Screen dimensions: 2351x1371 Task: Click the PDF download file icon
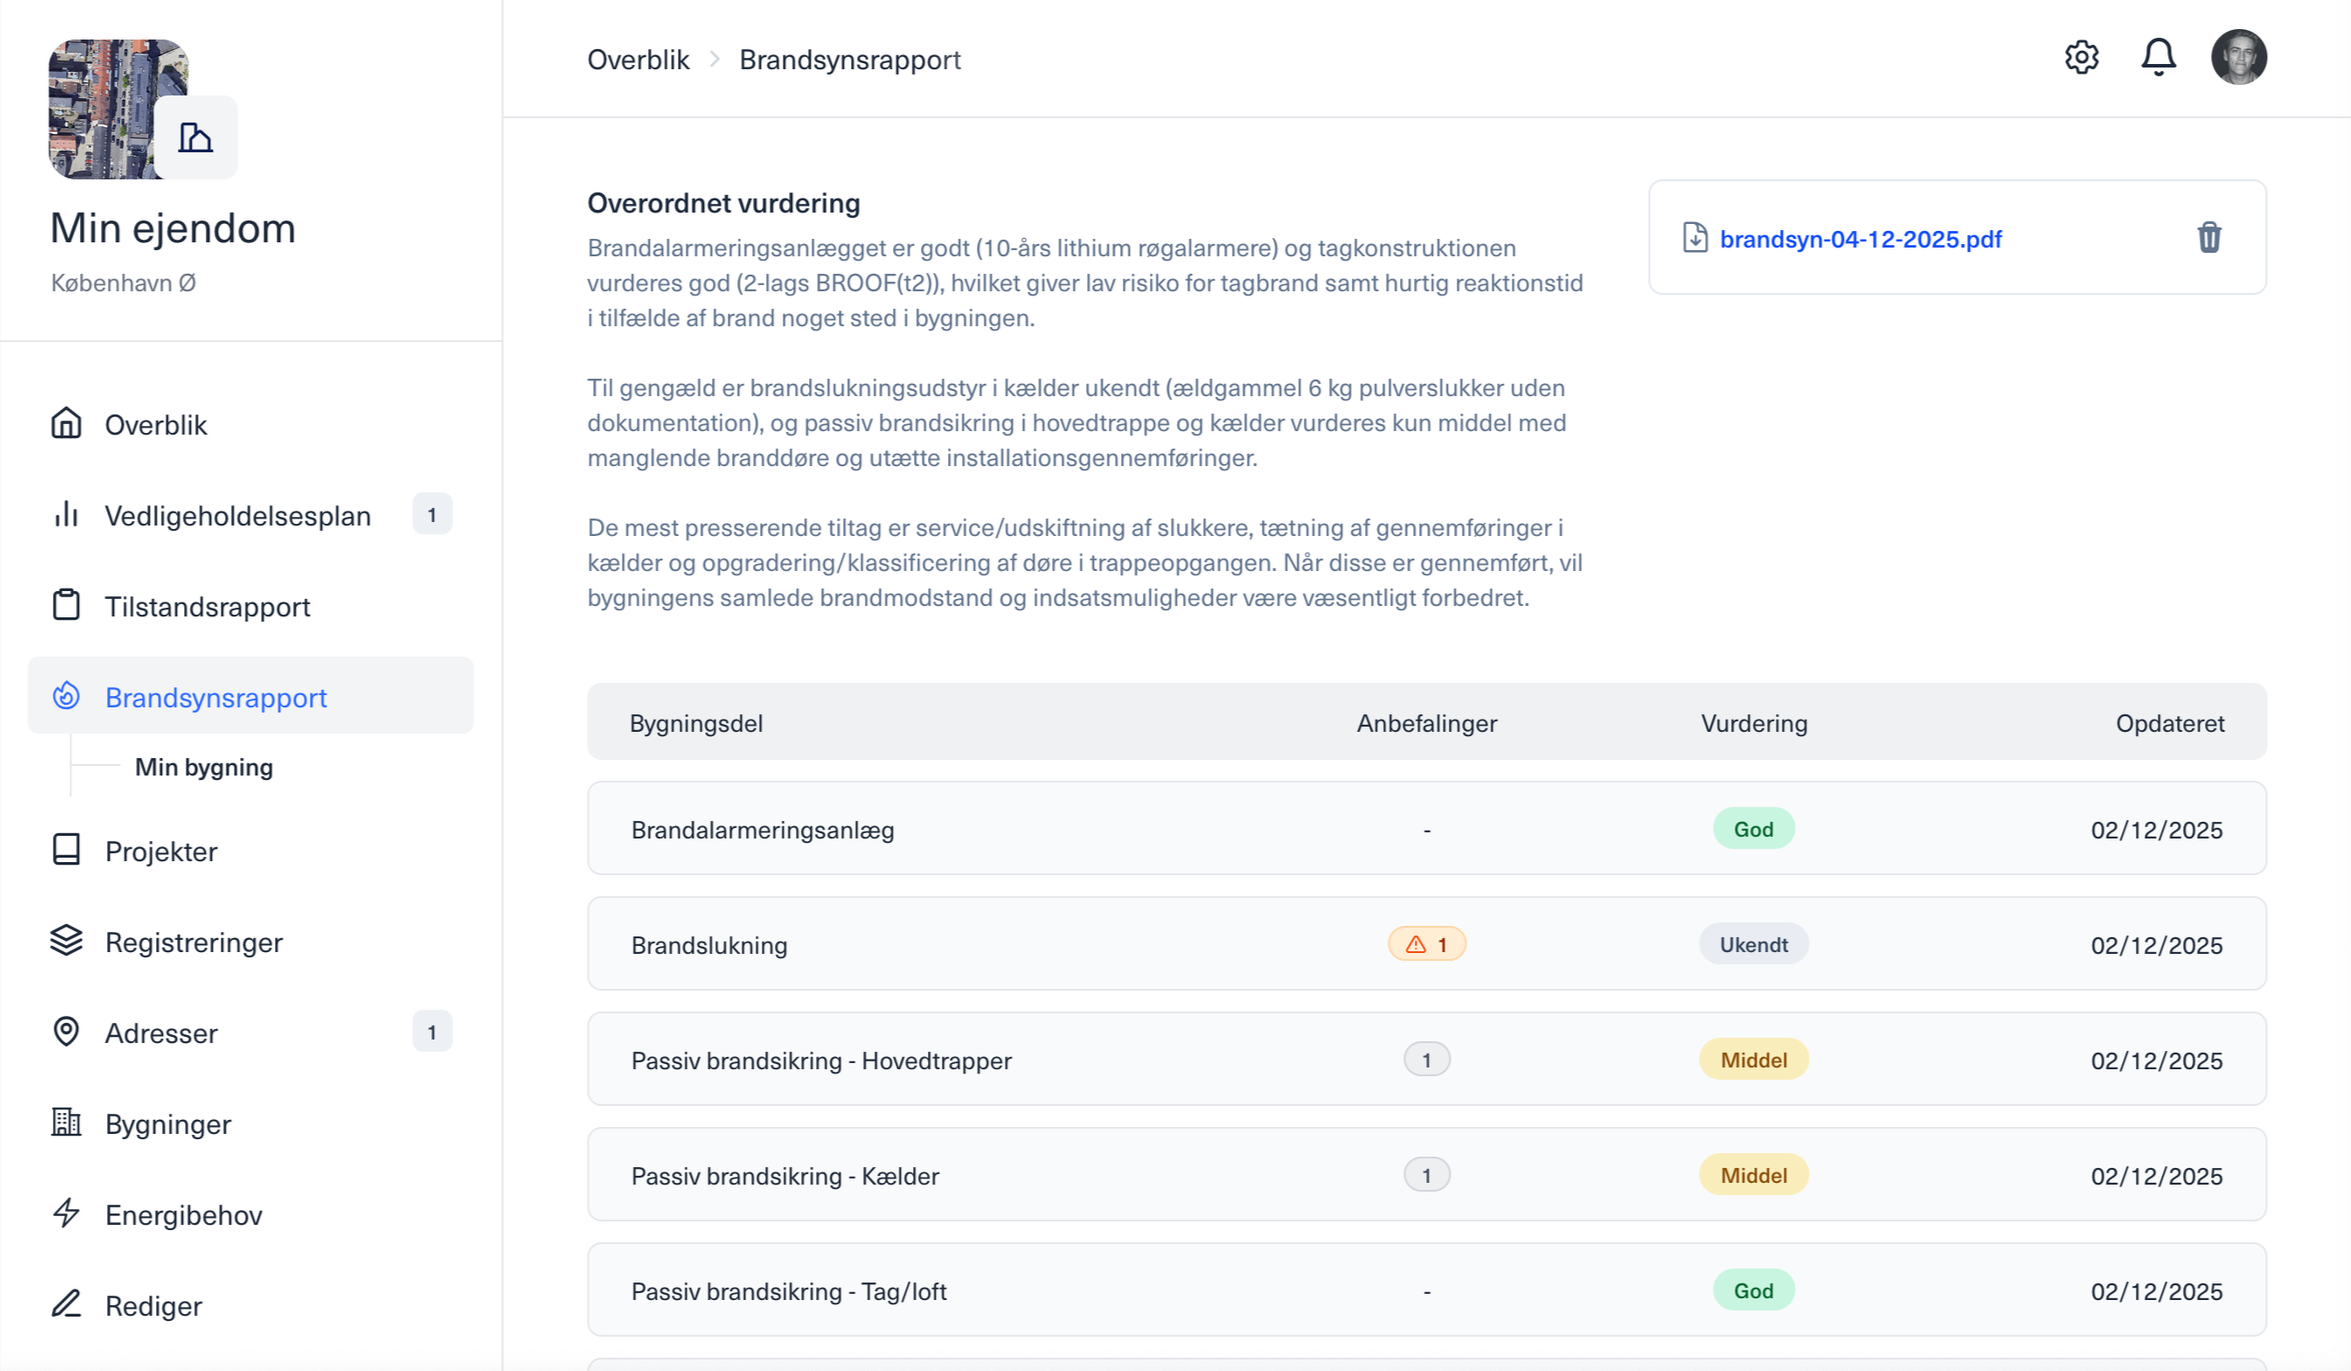pyautogui.click(x=1694, y=238)
